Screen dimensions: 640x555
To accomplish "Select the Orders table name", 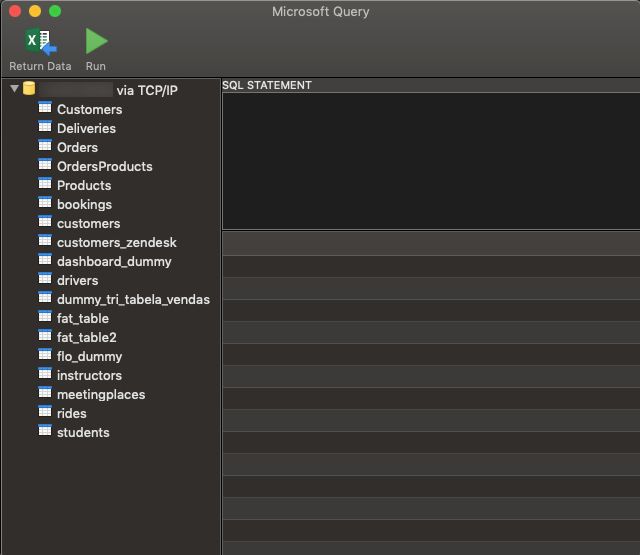I will point(77,147).
